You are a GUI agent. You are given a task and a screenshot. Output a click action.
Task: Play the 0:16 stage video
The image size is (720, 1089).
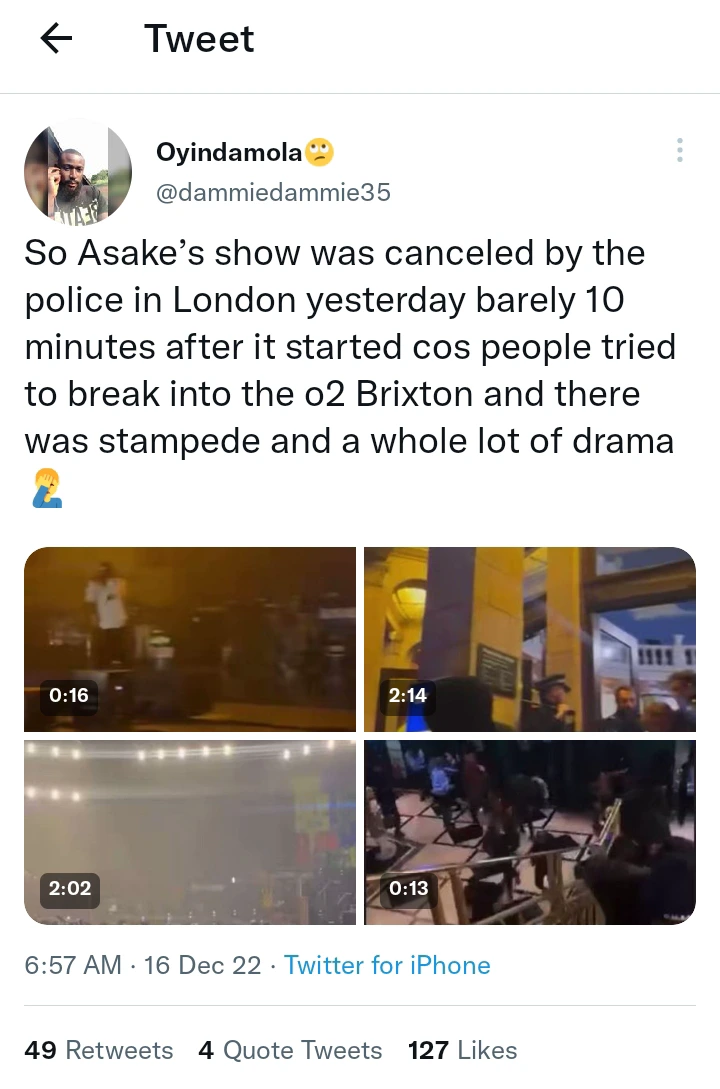pyautogui.click(x=190, y=639)
